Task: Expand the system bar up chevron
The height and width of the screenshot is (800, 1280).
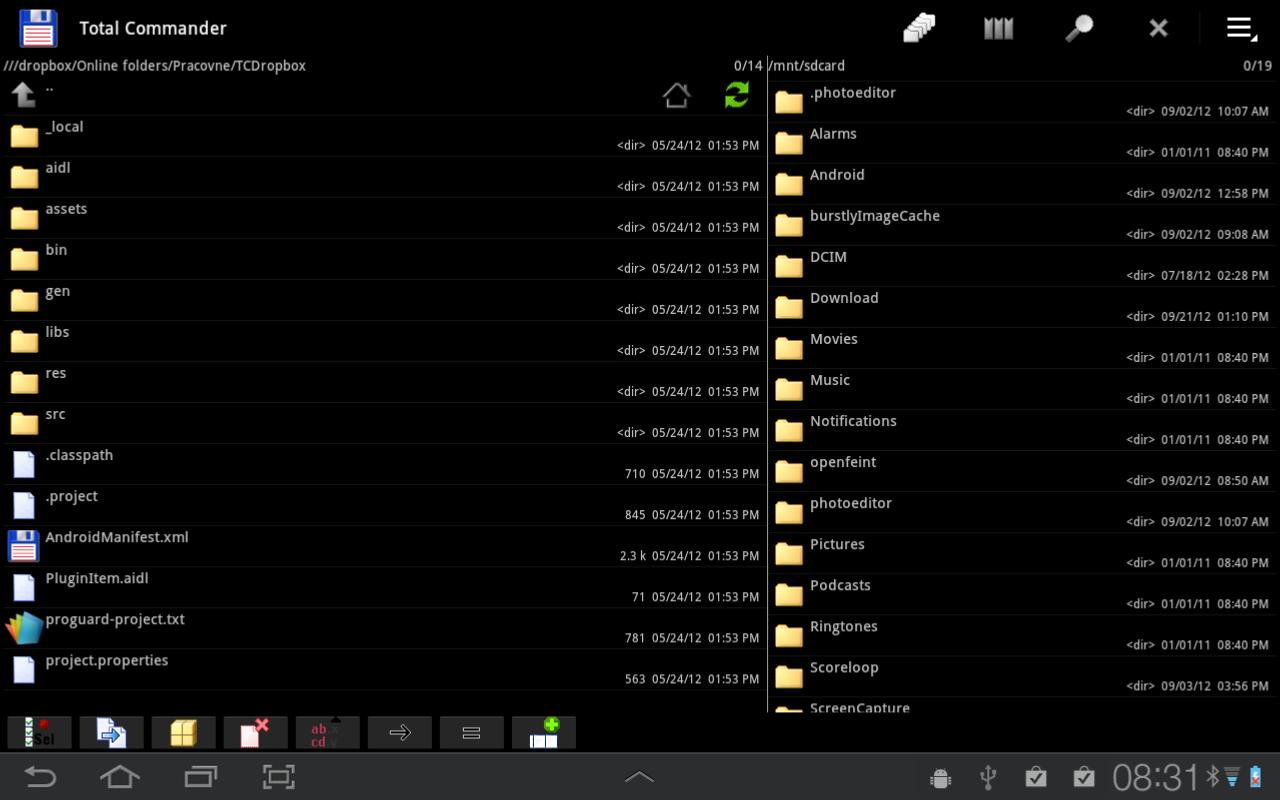Action: pos(639,777)
